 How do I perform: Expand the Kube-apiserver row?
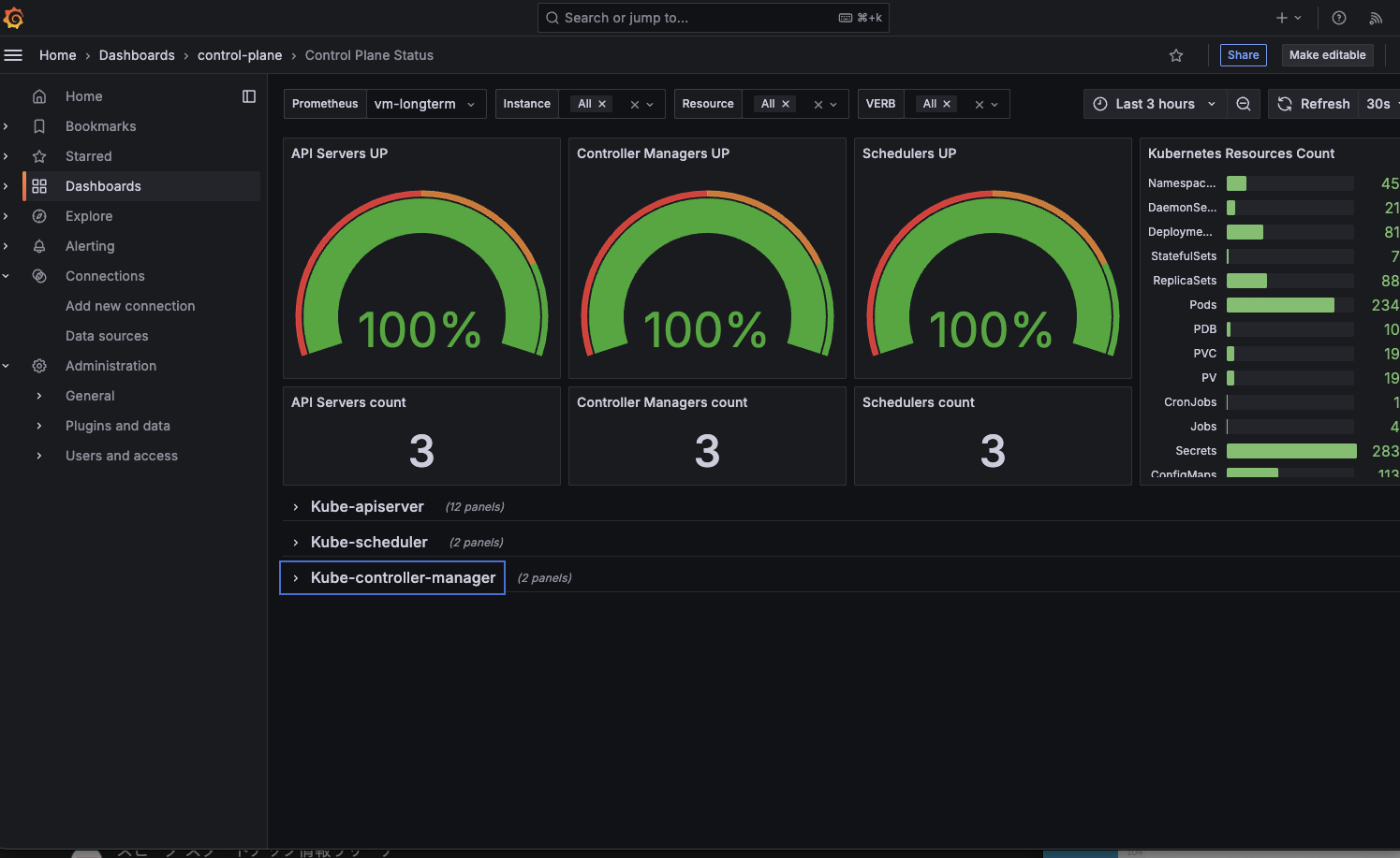367,507
